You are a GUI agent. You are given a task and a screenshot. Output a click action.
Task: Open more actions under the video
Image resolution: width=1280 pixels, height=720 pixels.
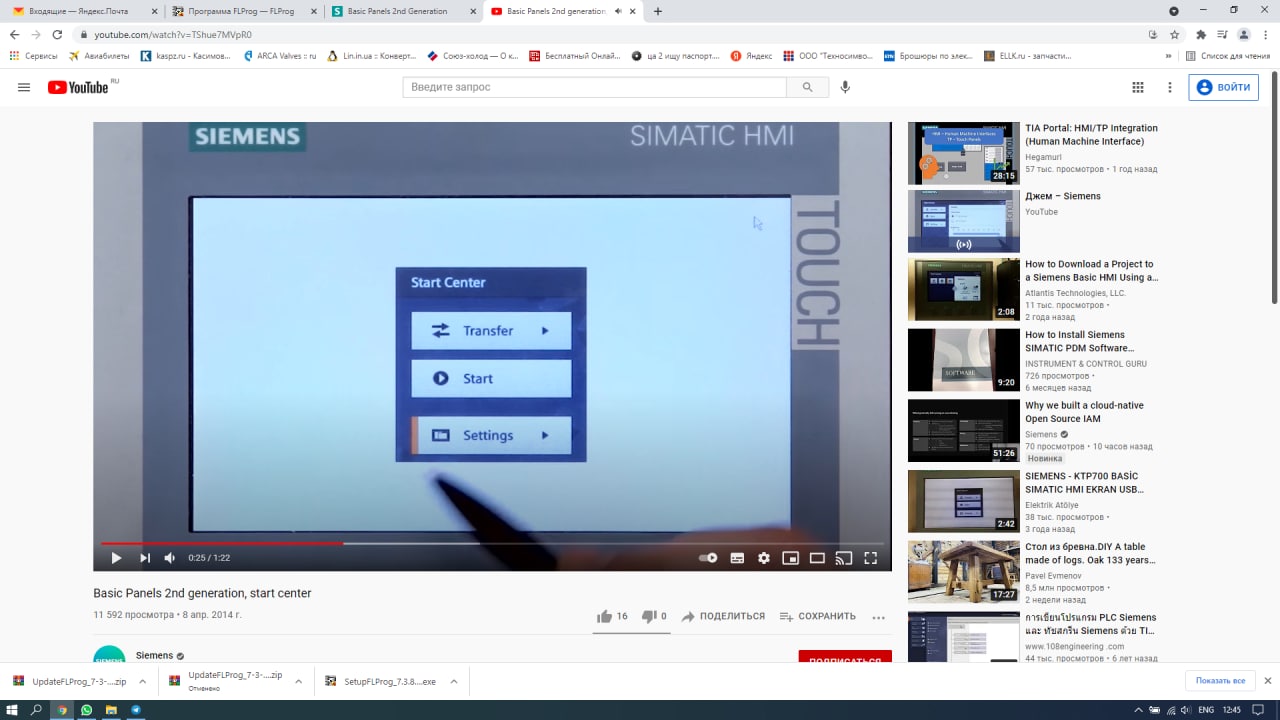point(879,617)
